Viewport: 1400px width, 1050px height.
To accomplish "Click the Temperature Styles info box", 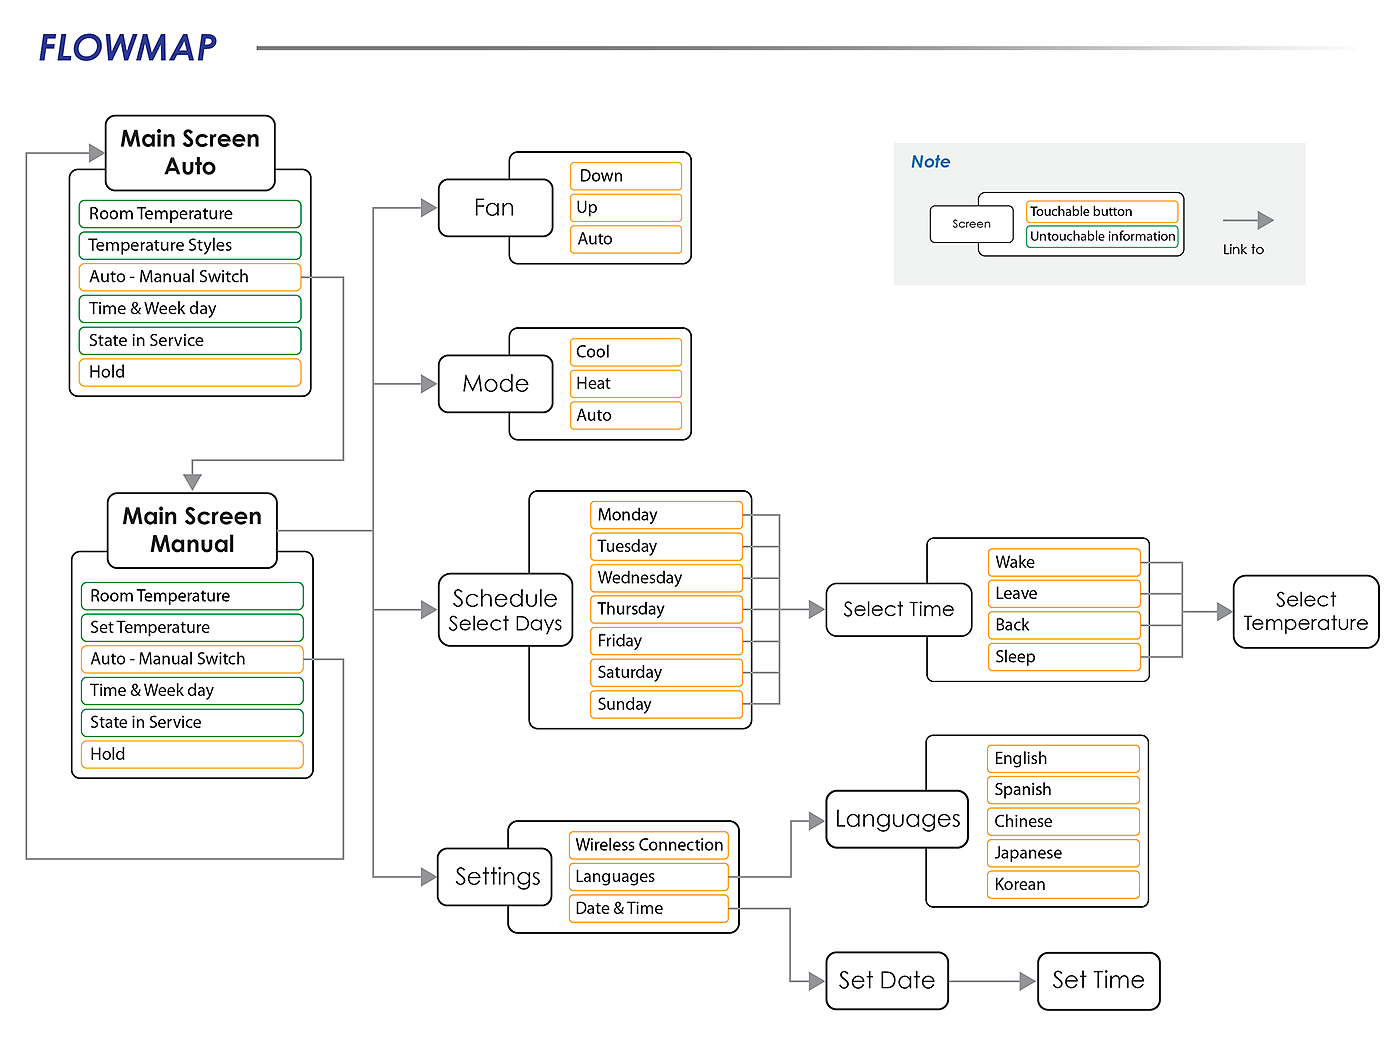I will (x=190, y=245).
